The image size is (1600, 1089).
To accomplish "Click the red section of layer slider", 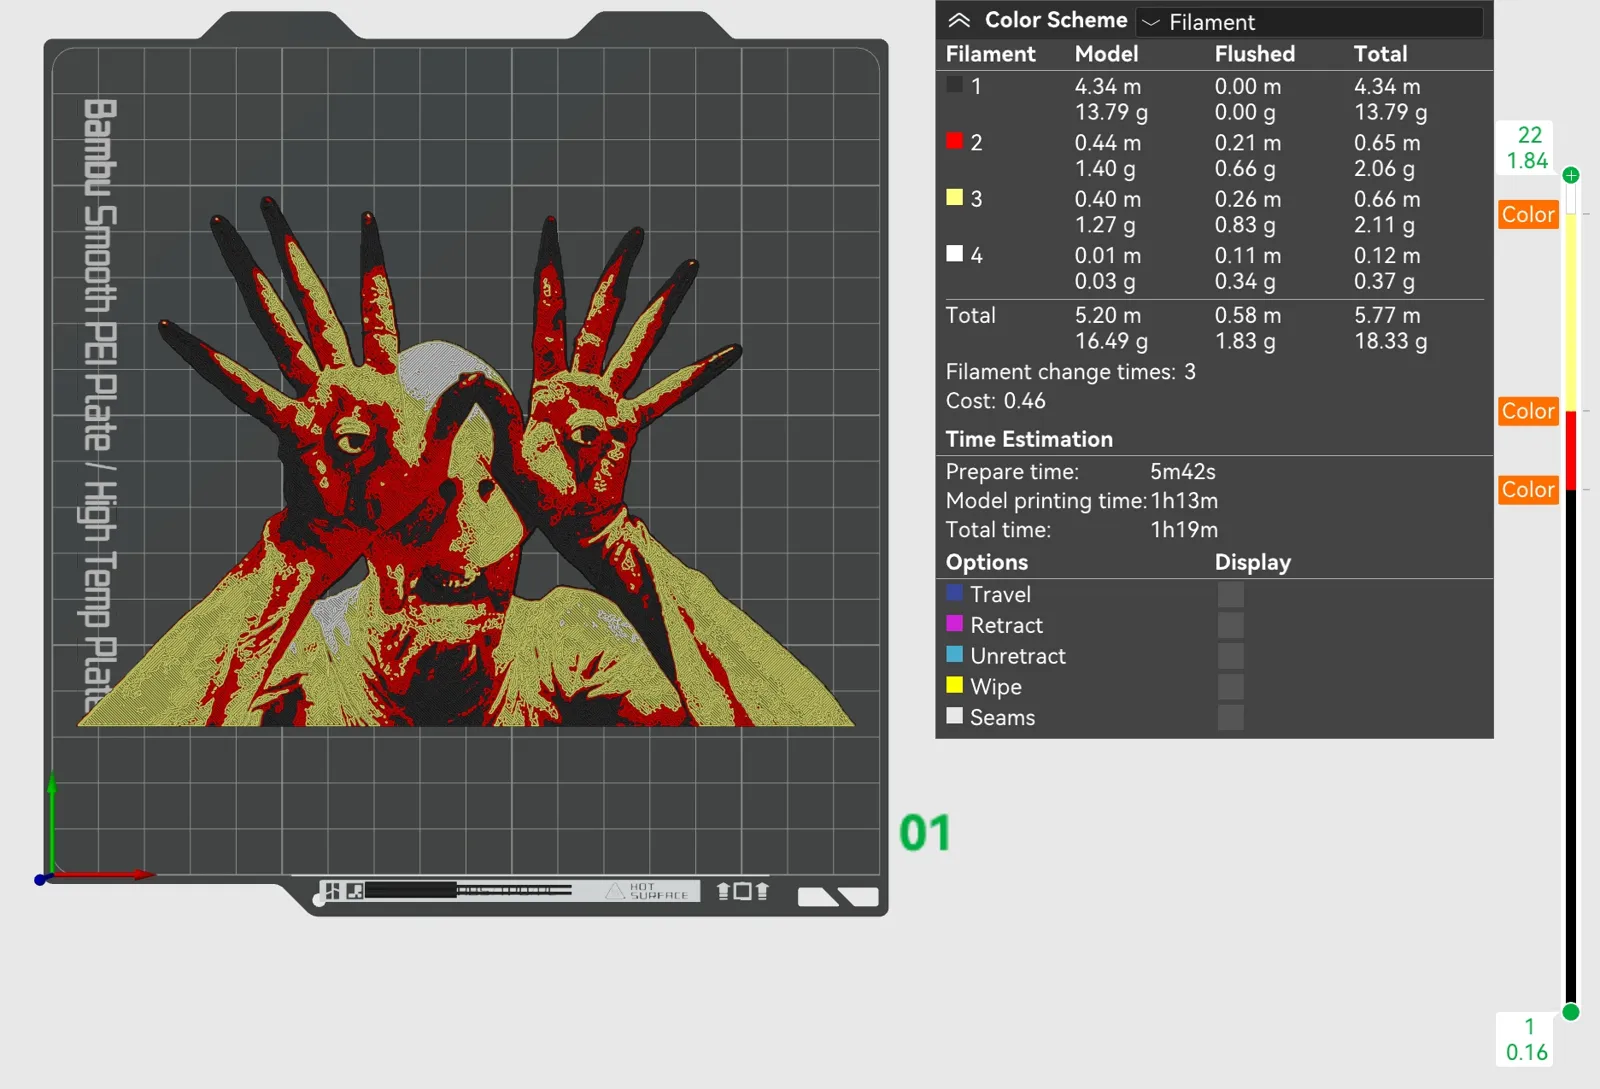I will tap(1571, 450).
